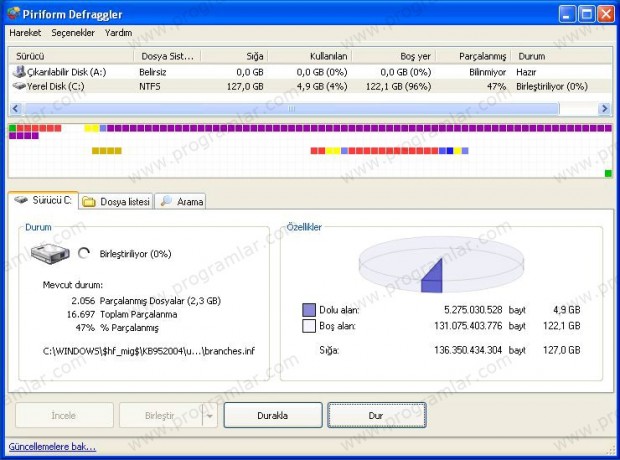Click the first green block in drive map
The height and width of the screenshot is (460, 620).
coord(12,128)
